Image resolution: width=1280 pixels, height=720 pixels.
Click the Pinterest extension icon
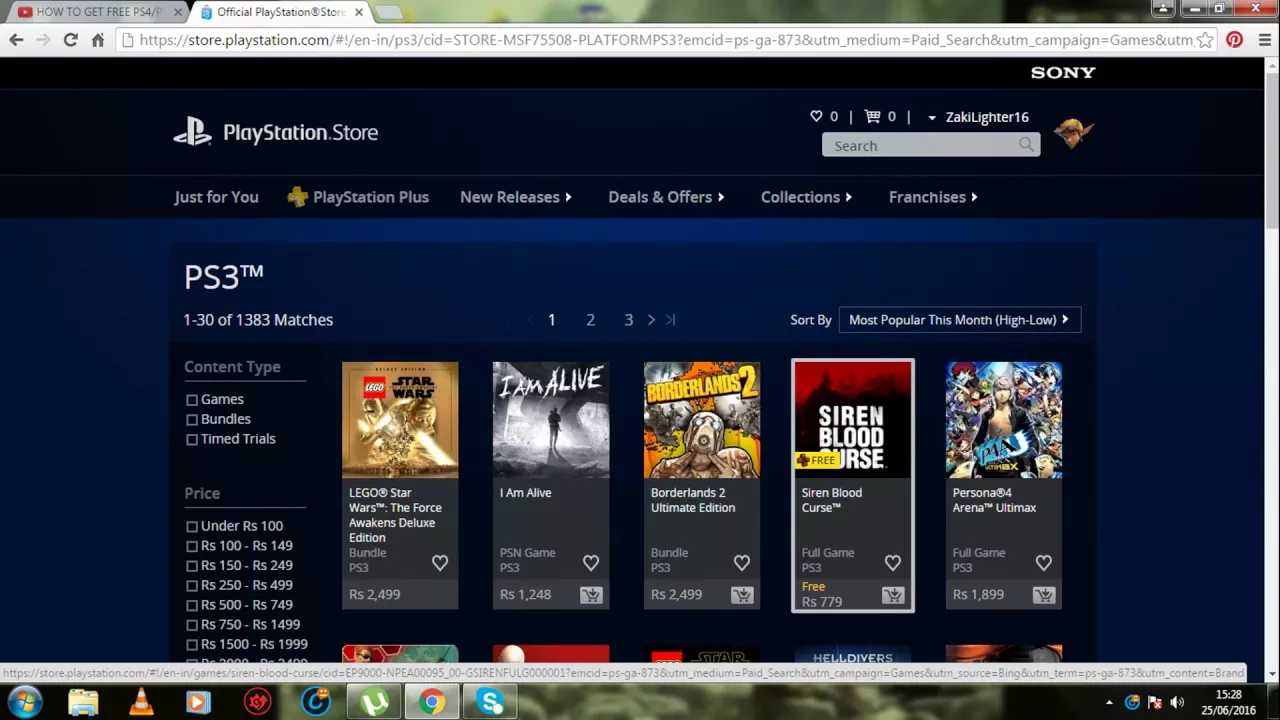pos(1235,40)
